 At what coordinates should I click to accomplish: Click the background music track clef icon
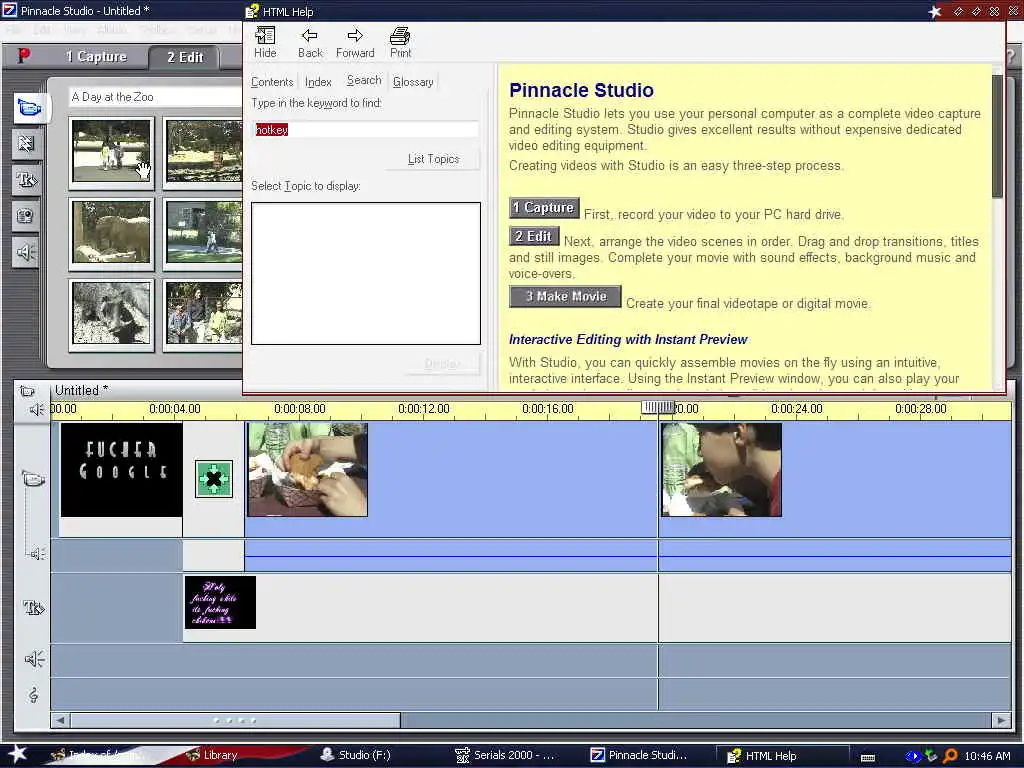pos(33,694)
